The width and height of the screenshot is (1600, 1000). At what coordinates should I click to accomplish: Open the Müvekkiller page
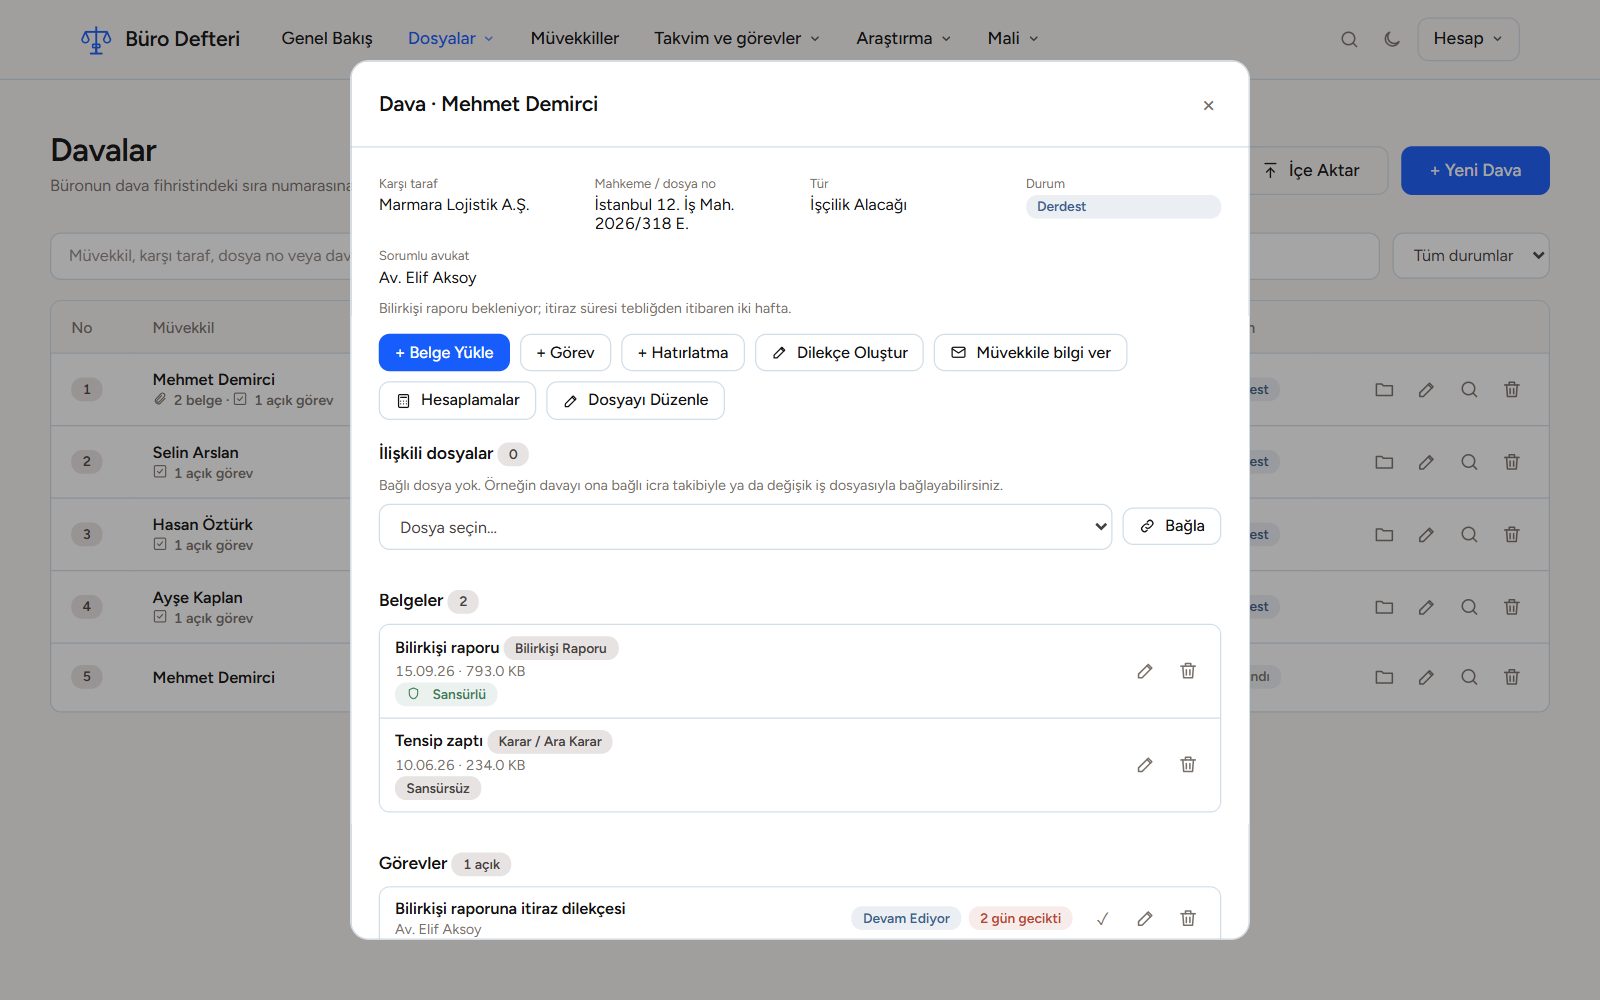pos(575,38)
